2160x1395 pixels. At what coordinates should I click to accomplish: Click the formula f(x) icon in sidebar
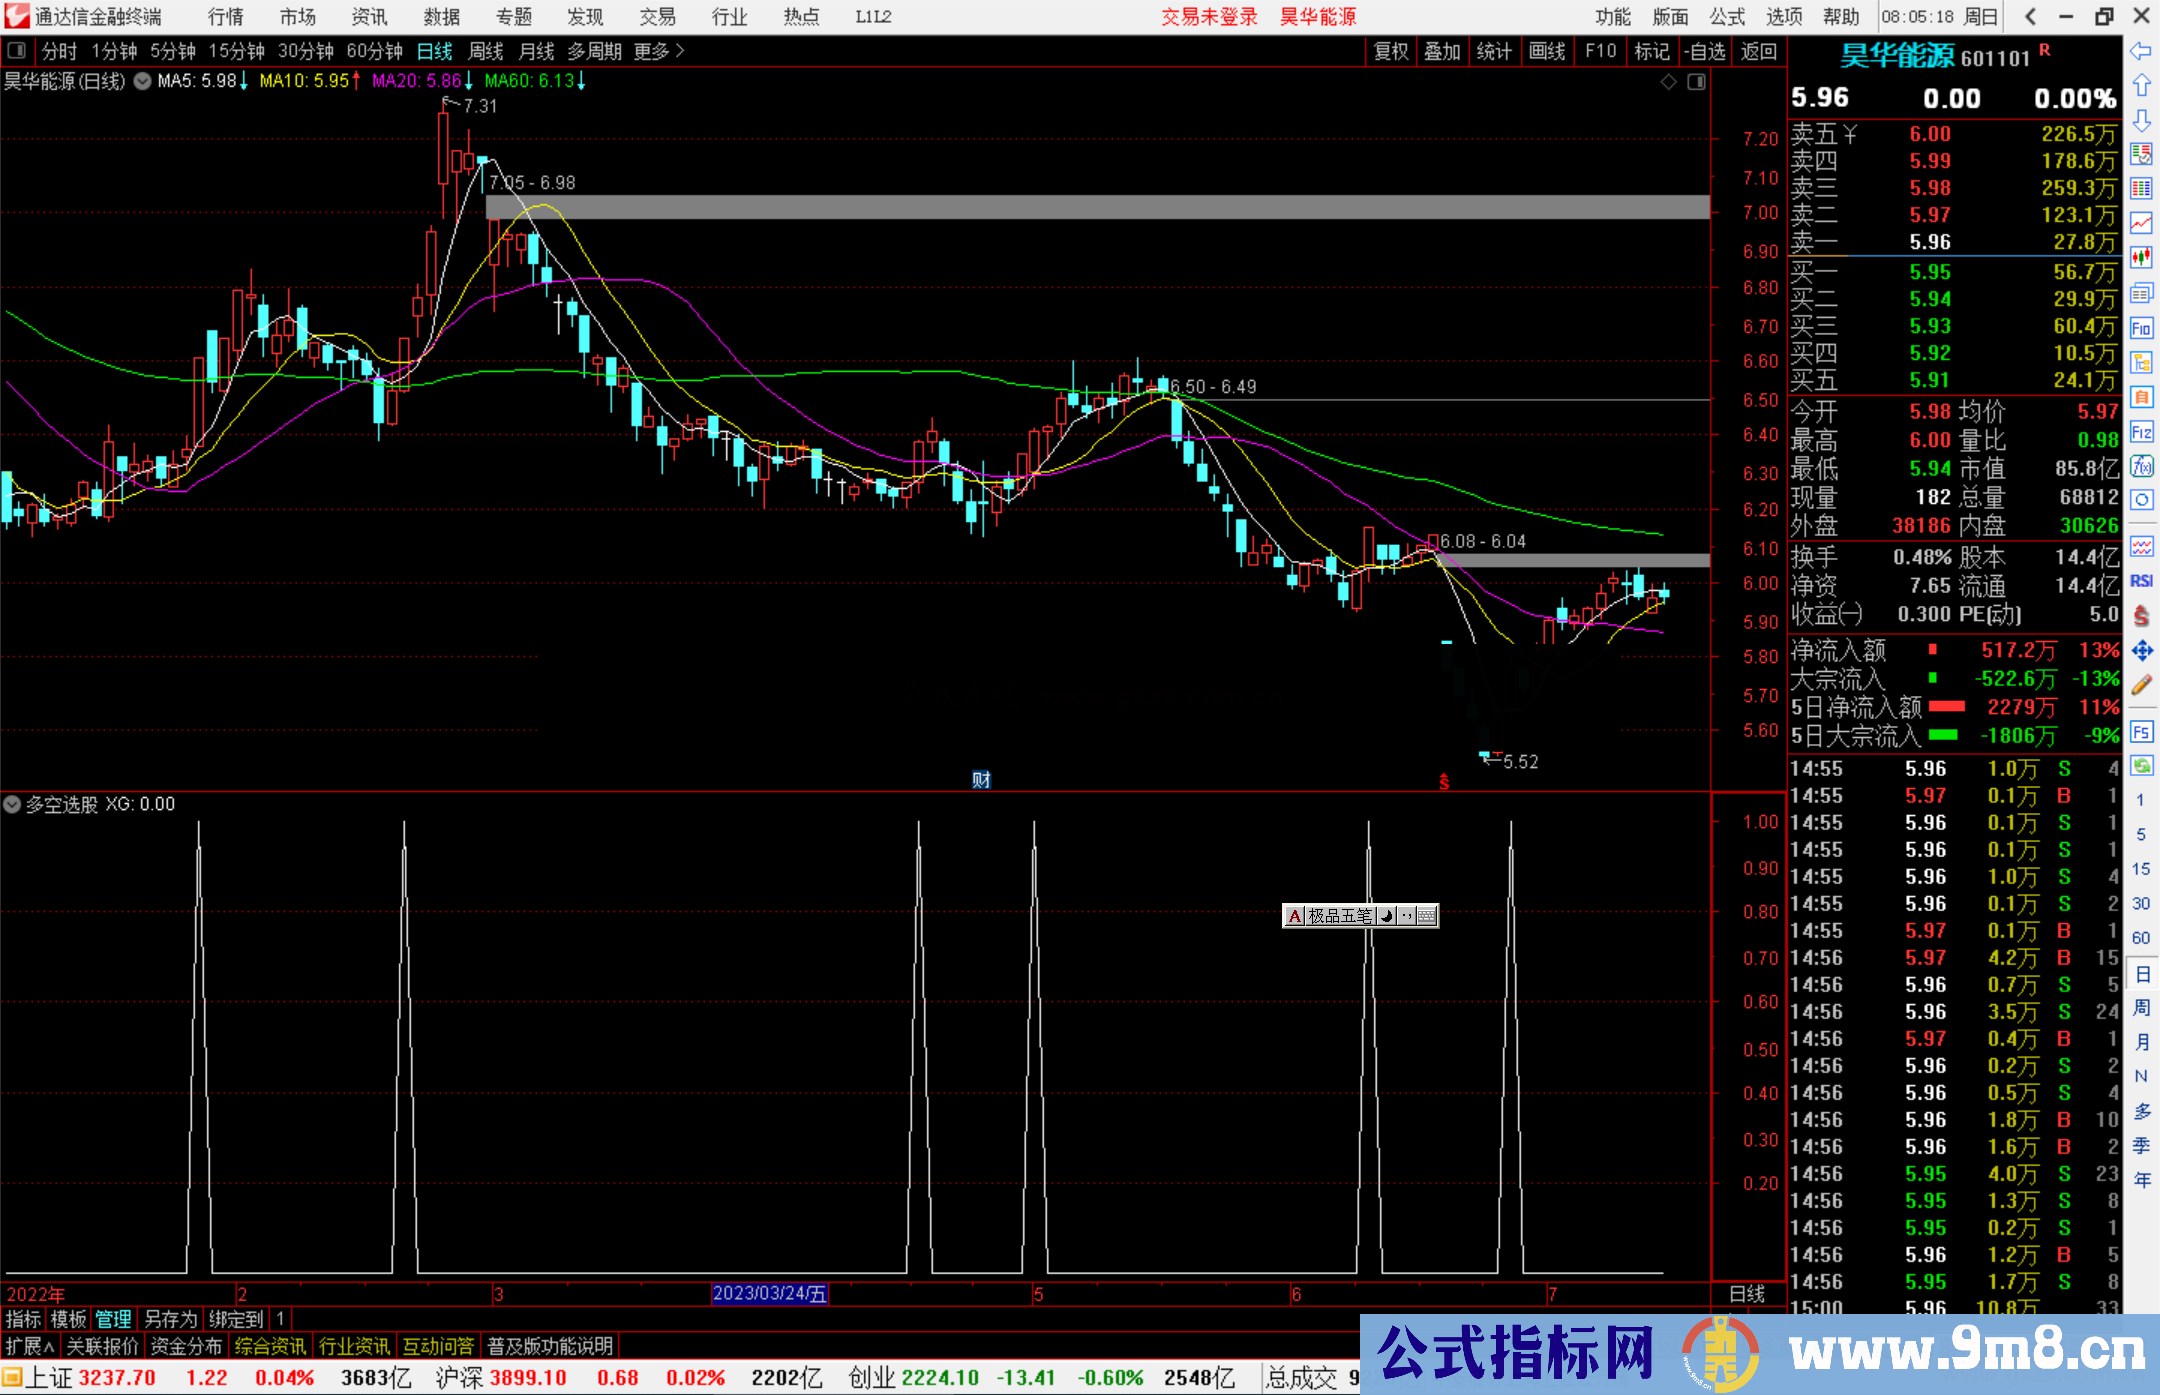click(x=2141, y=467)
